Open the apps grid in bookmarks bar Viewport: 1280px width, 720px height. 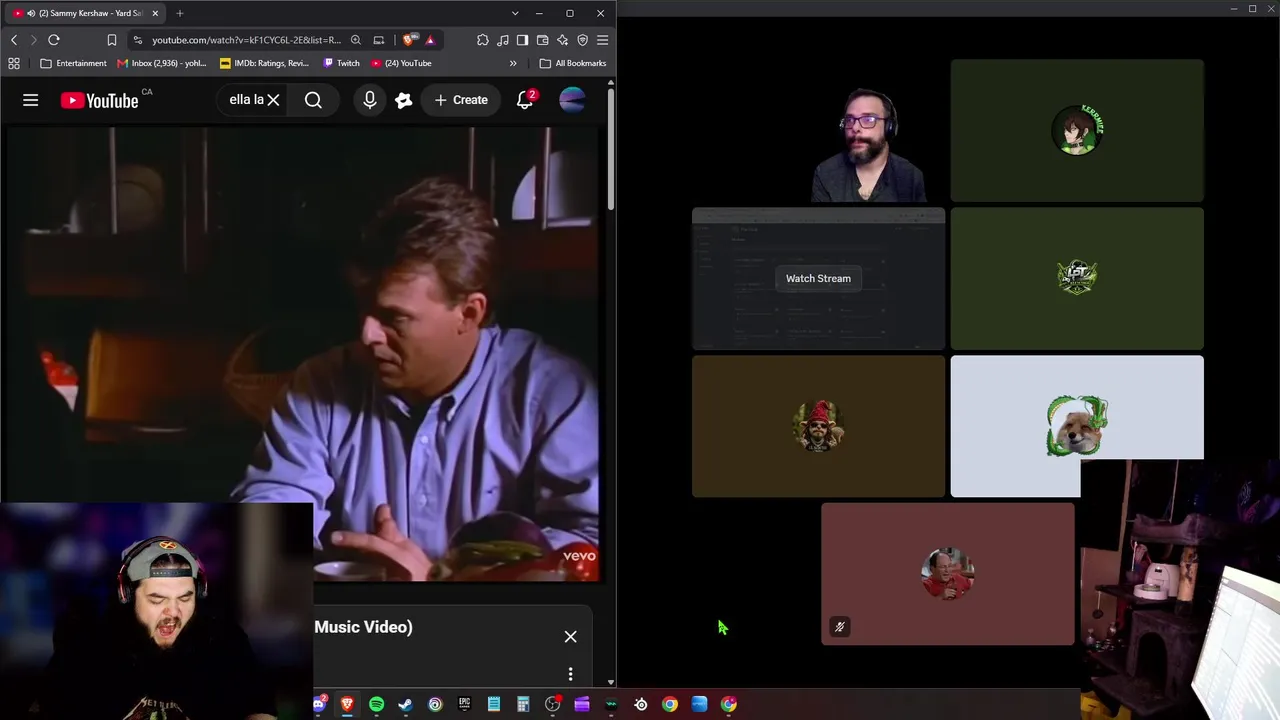(14, 63)
